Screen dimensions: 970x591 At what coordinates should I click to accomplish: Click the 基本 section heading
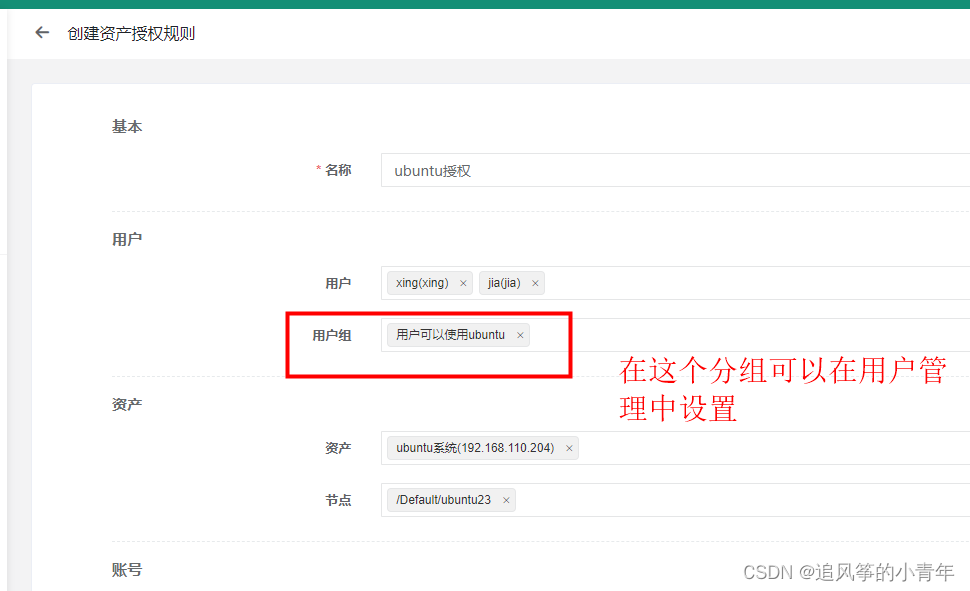[x=127, y=127]
